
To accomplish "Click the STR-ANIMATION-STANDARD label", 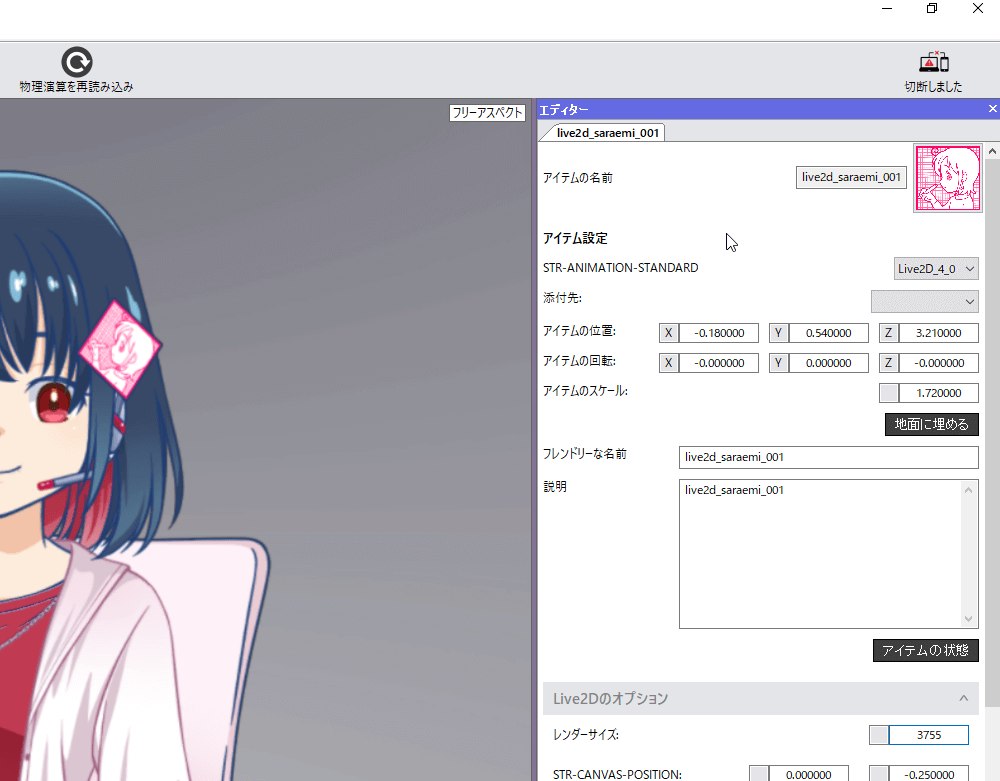I will [x=621, y=268].
